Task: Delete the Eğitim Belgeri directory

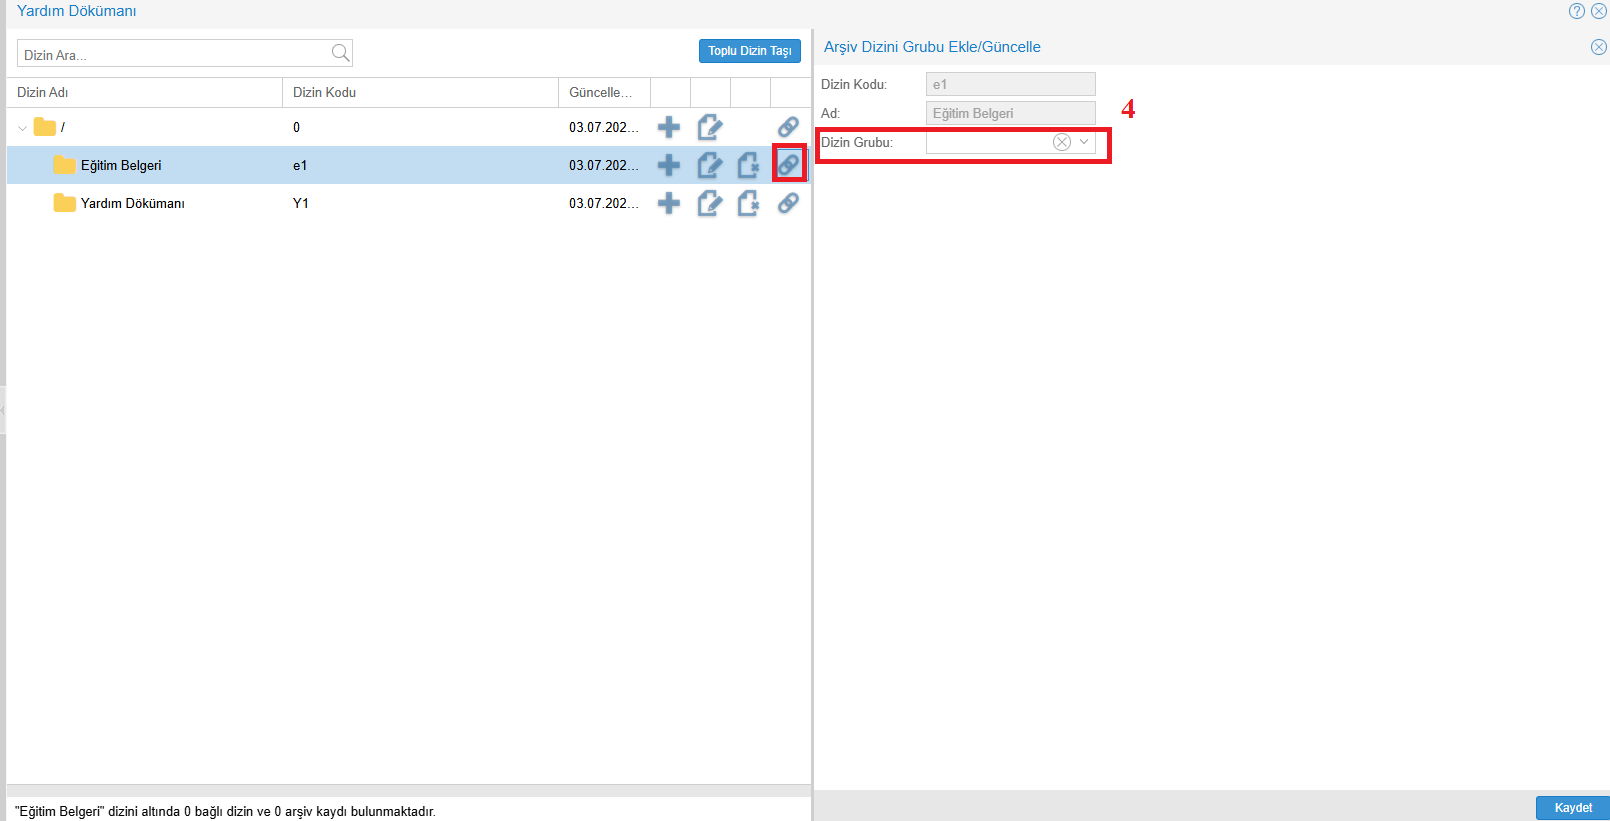Action: (x=748, y=165)
